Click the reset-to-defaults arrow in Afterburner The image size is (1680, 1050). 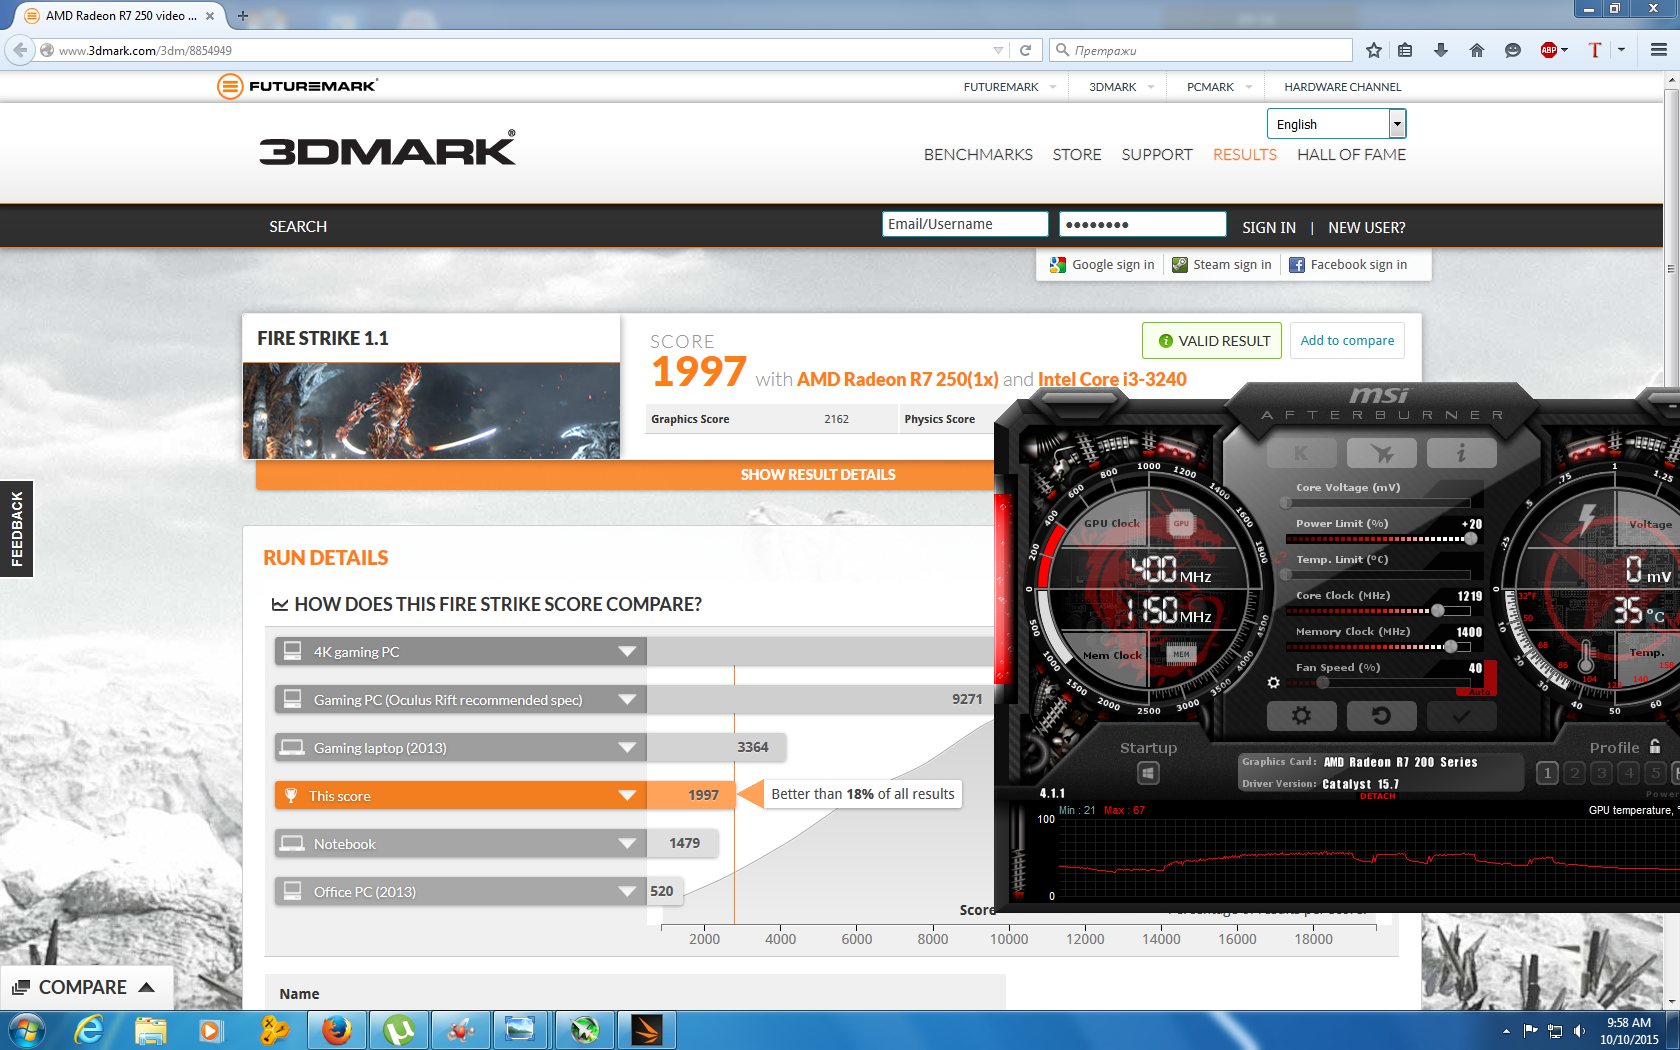point(1381,715)
